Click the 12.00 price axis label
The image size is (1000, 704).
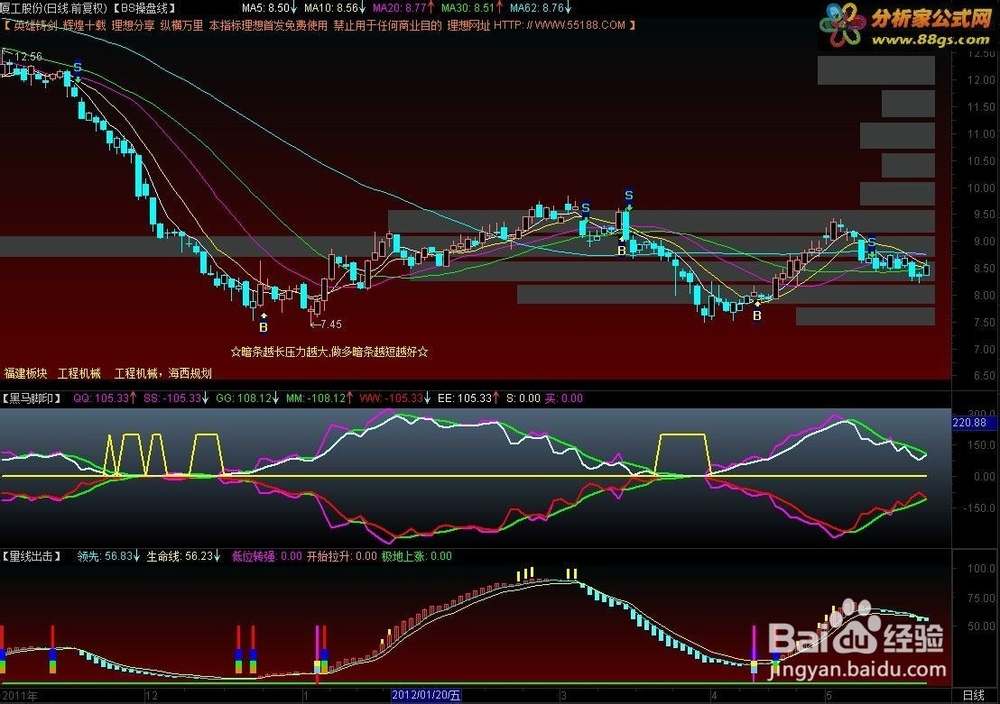pos(980,80)
